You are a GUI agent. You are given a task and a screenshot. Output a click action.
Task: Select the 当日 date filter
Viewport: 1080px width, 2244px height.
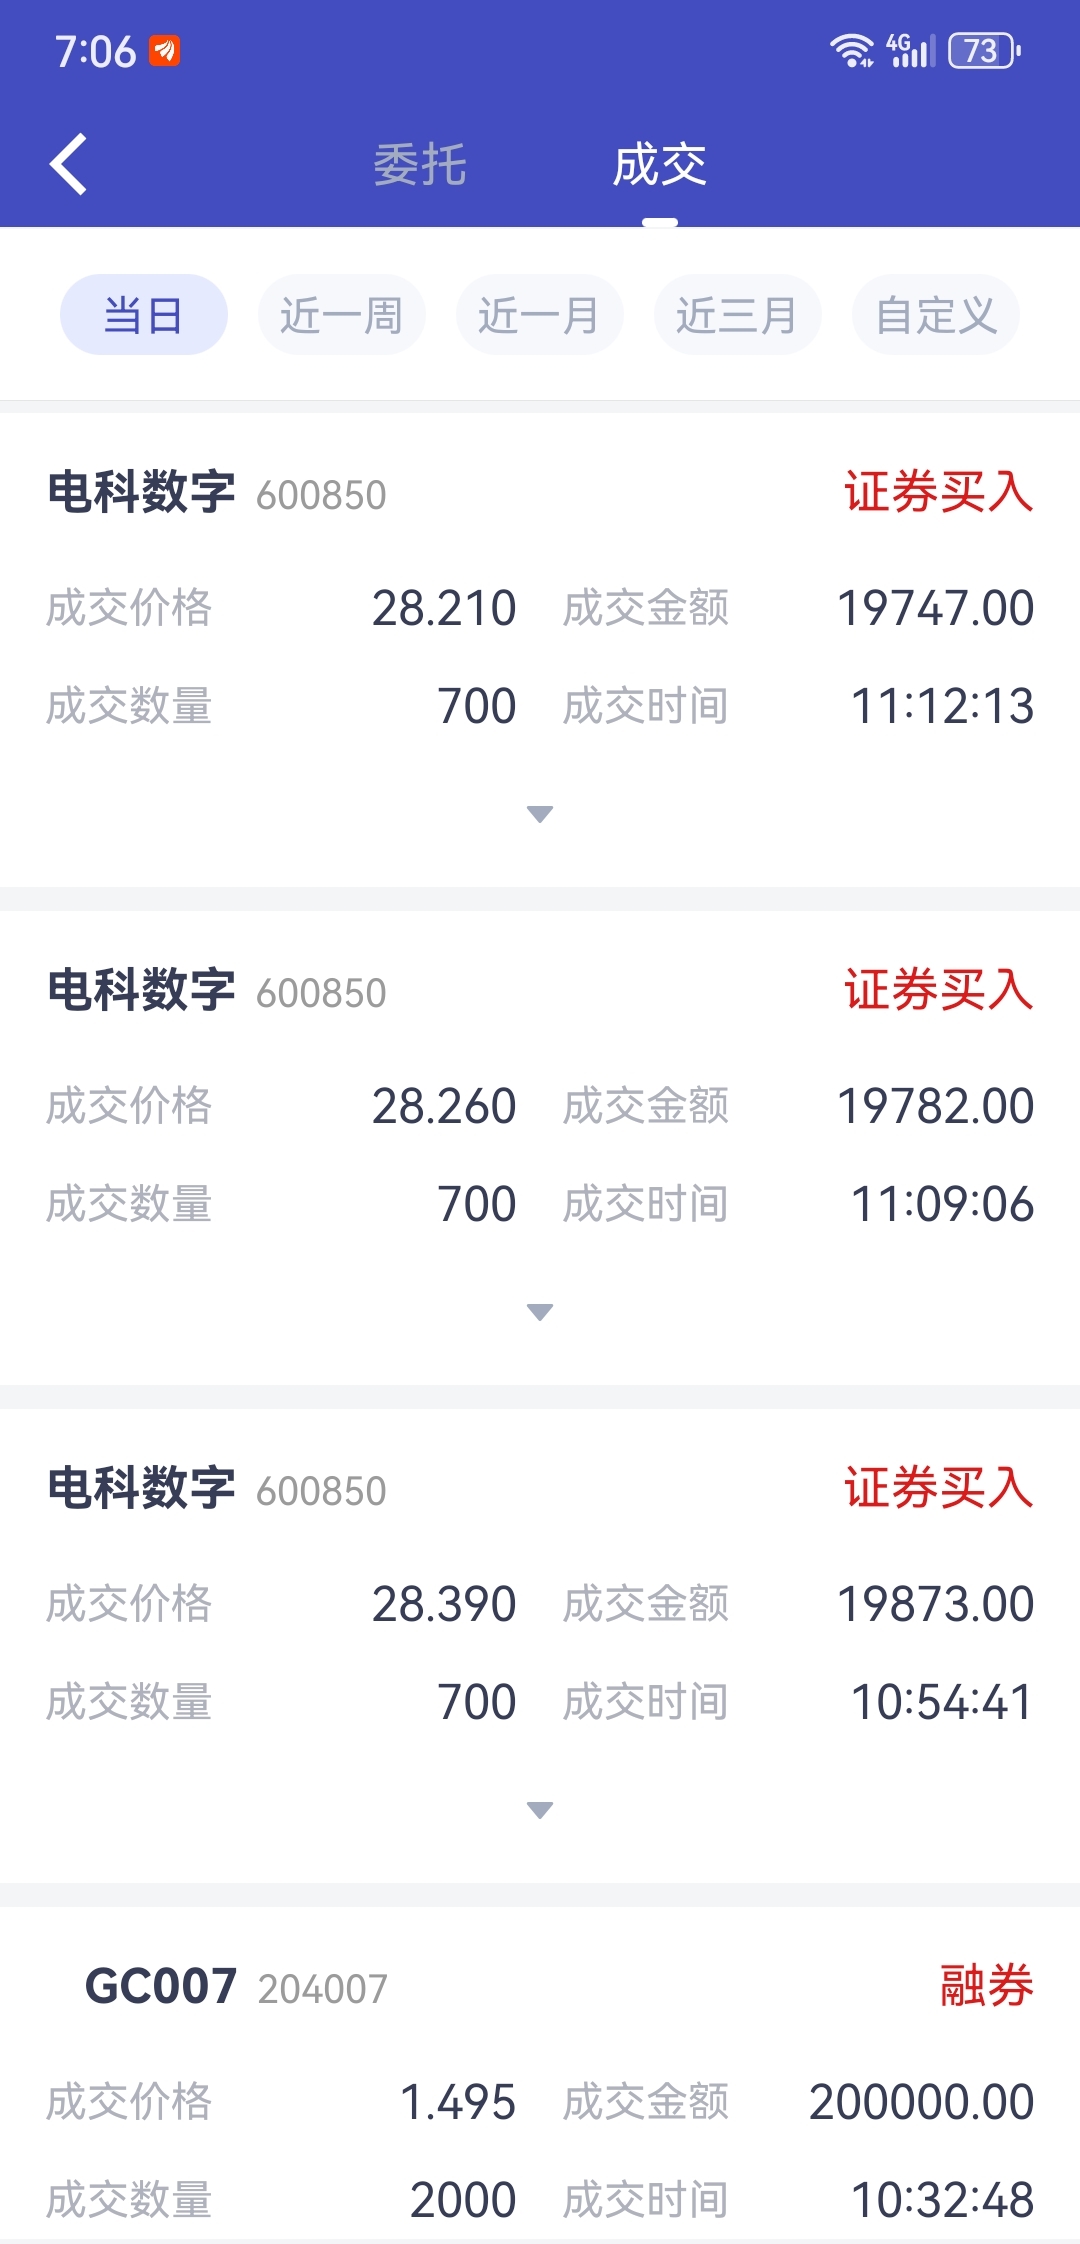(x=144, y=315)
